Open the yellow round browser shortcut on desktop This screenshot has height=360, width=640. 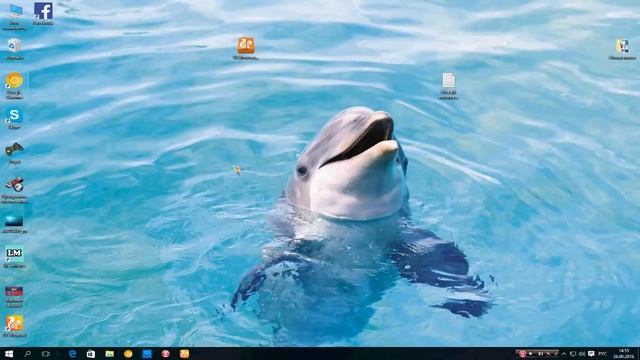click(14, 85)
